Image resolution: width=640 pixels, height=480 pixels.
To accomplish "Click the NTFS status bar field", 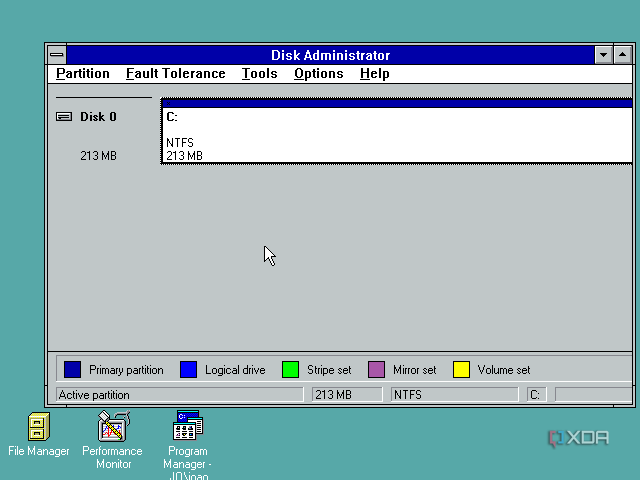I will (455, 395).
